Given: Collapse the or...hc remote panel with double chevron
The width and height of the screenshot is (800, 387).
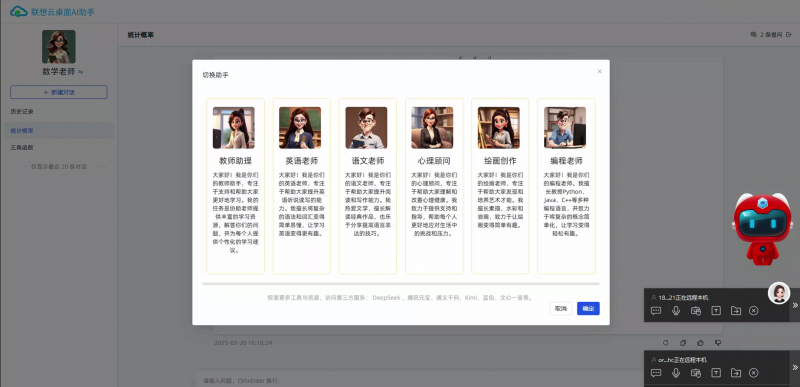Looking at the screenshot, I should pos(794,367).
